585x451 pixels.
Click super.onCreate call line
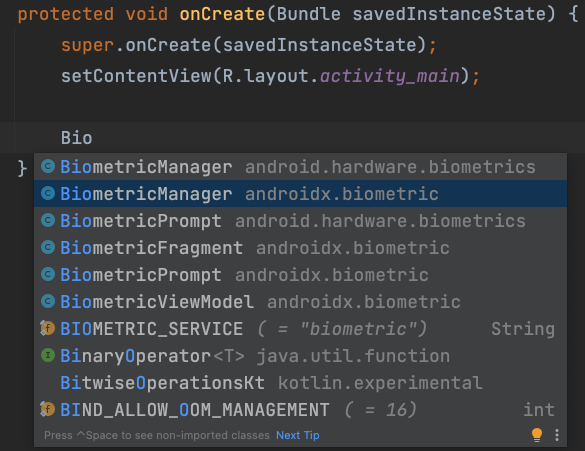tap(248, 45)
